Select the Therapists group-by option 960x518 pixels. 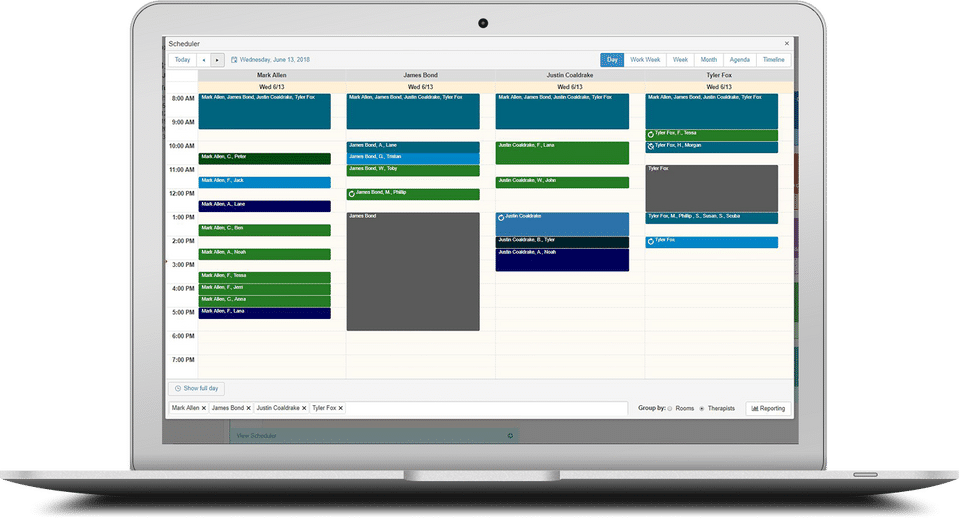point(702,408)
